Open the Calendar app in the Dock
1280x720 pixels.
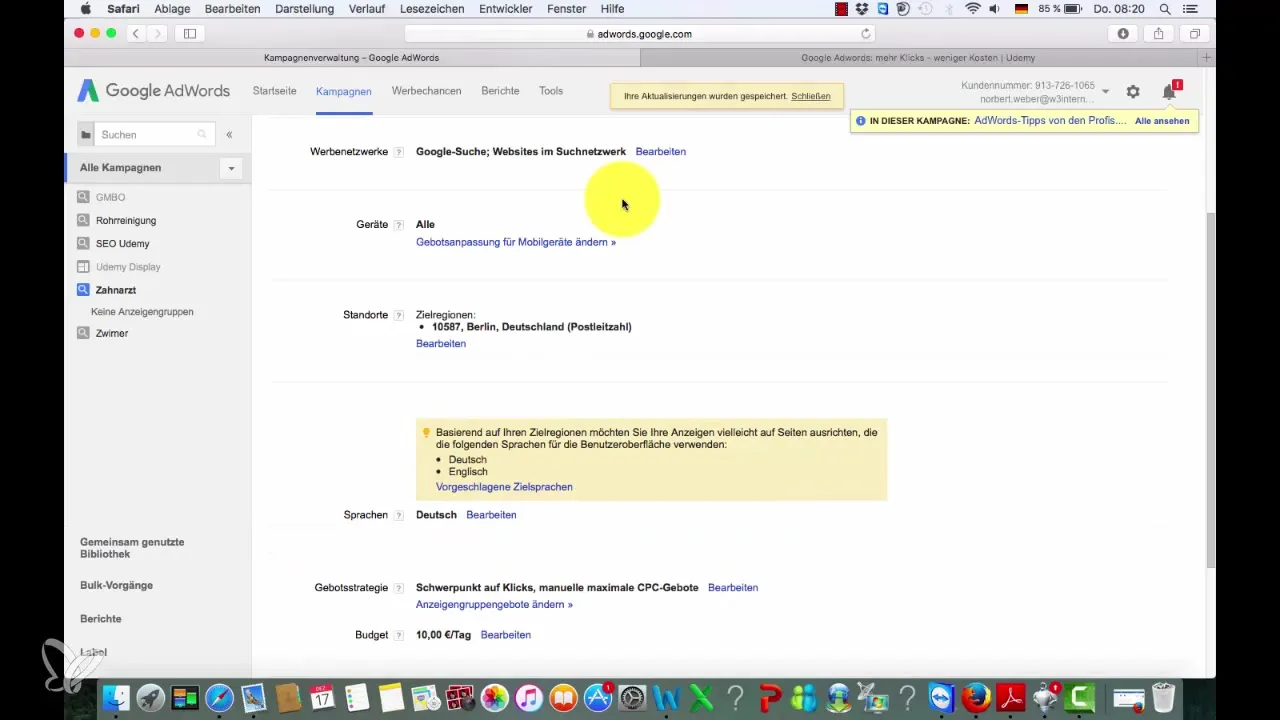(x=322, y=698)
